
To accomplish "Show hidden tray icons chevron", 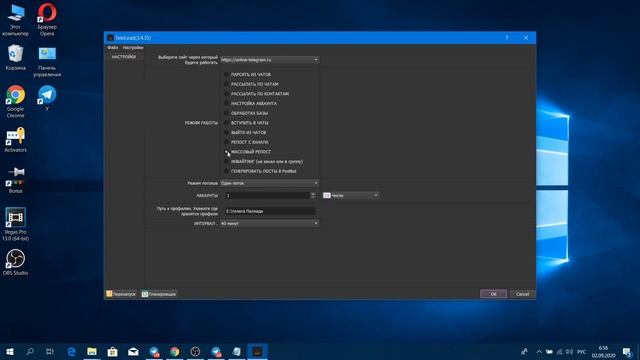I will point(539,351).
